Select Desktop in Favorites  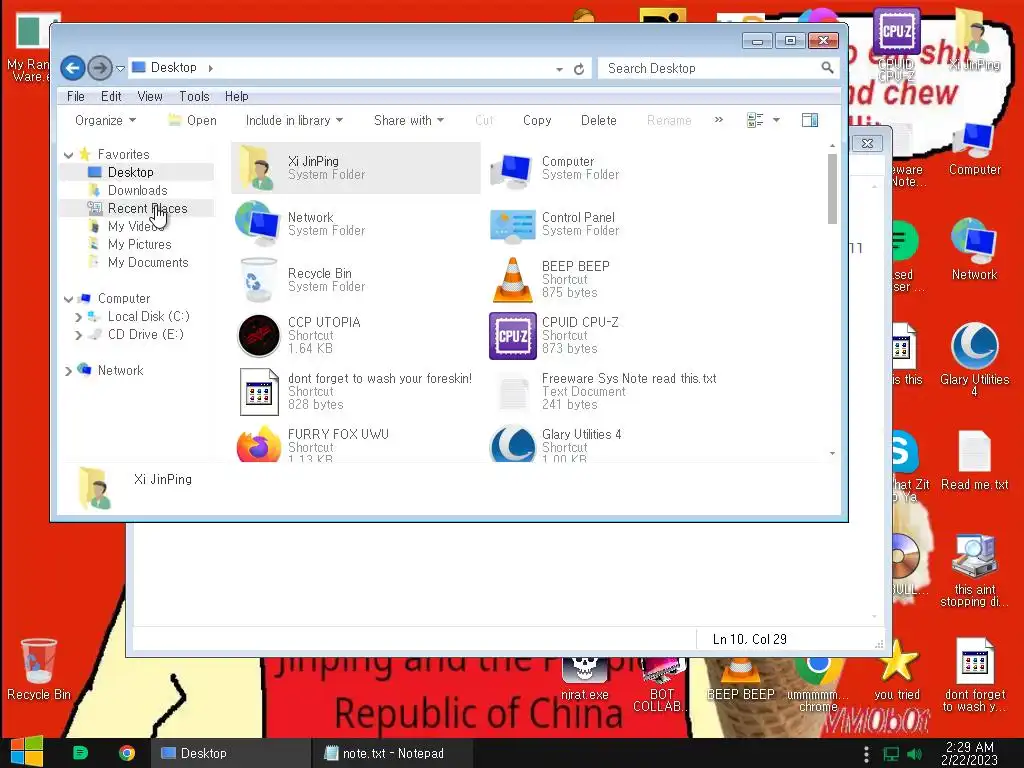tap(130, 172)
